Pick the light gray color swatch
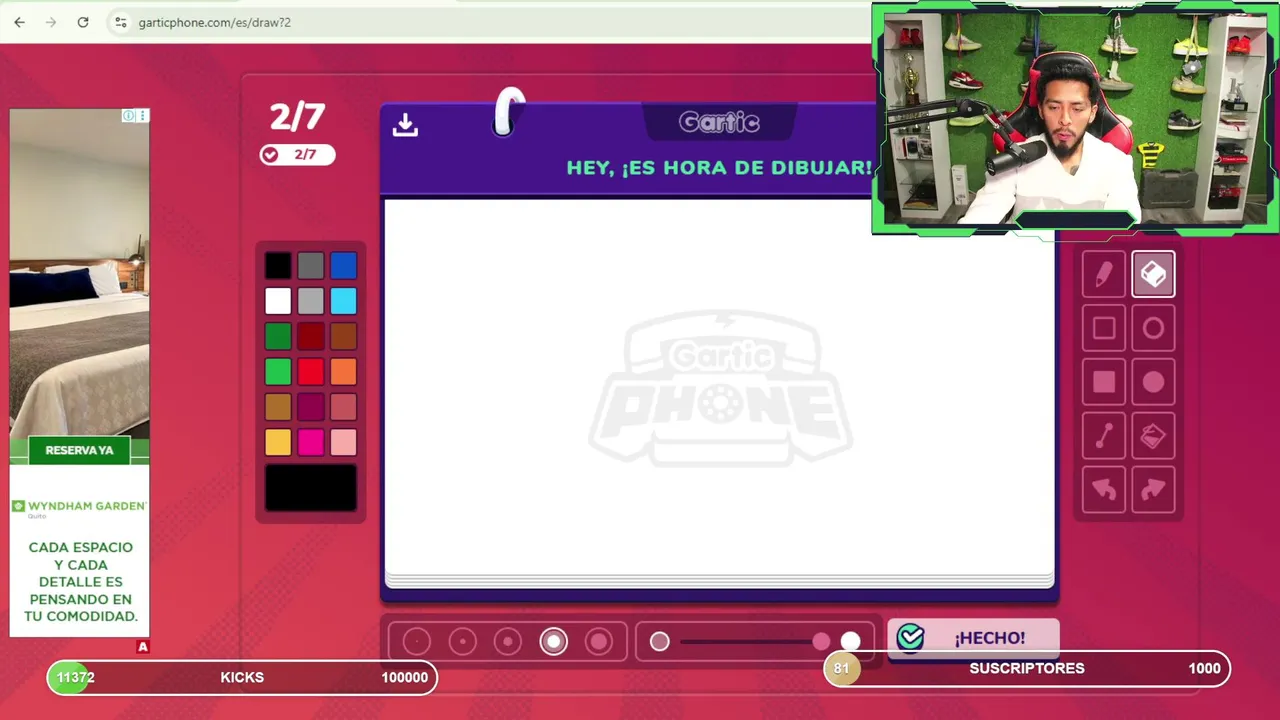The height and width of the screenshot is (720, 1280). point(311,301)
